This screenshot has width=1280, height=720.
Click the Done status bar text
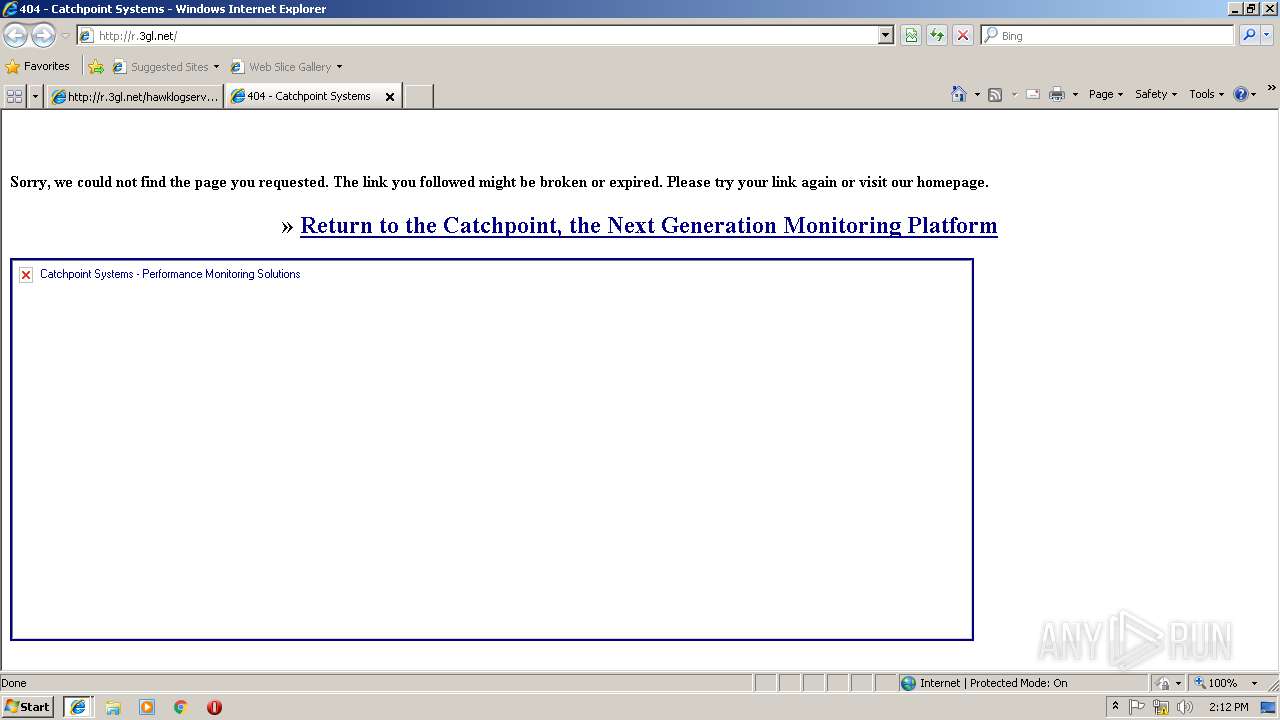[x=14, y=683]
